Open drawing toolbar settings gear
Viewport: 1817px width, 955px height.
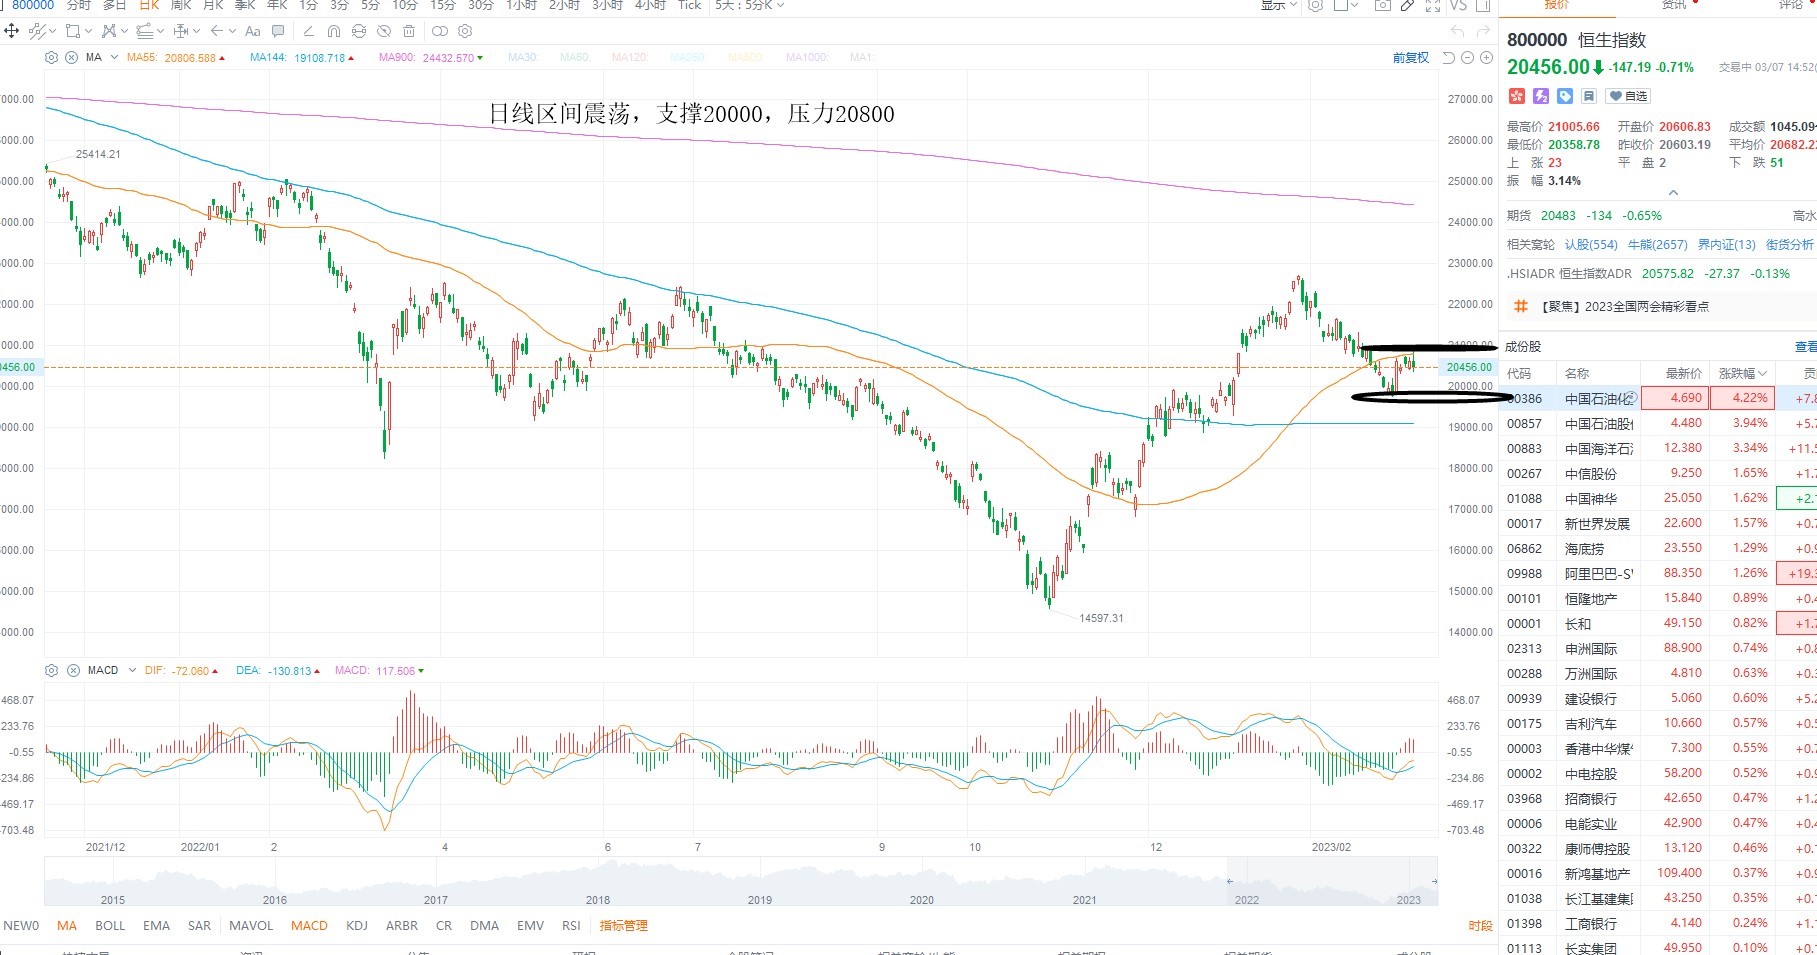pyautogui.click(x=465, y=31)
